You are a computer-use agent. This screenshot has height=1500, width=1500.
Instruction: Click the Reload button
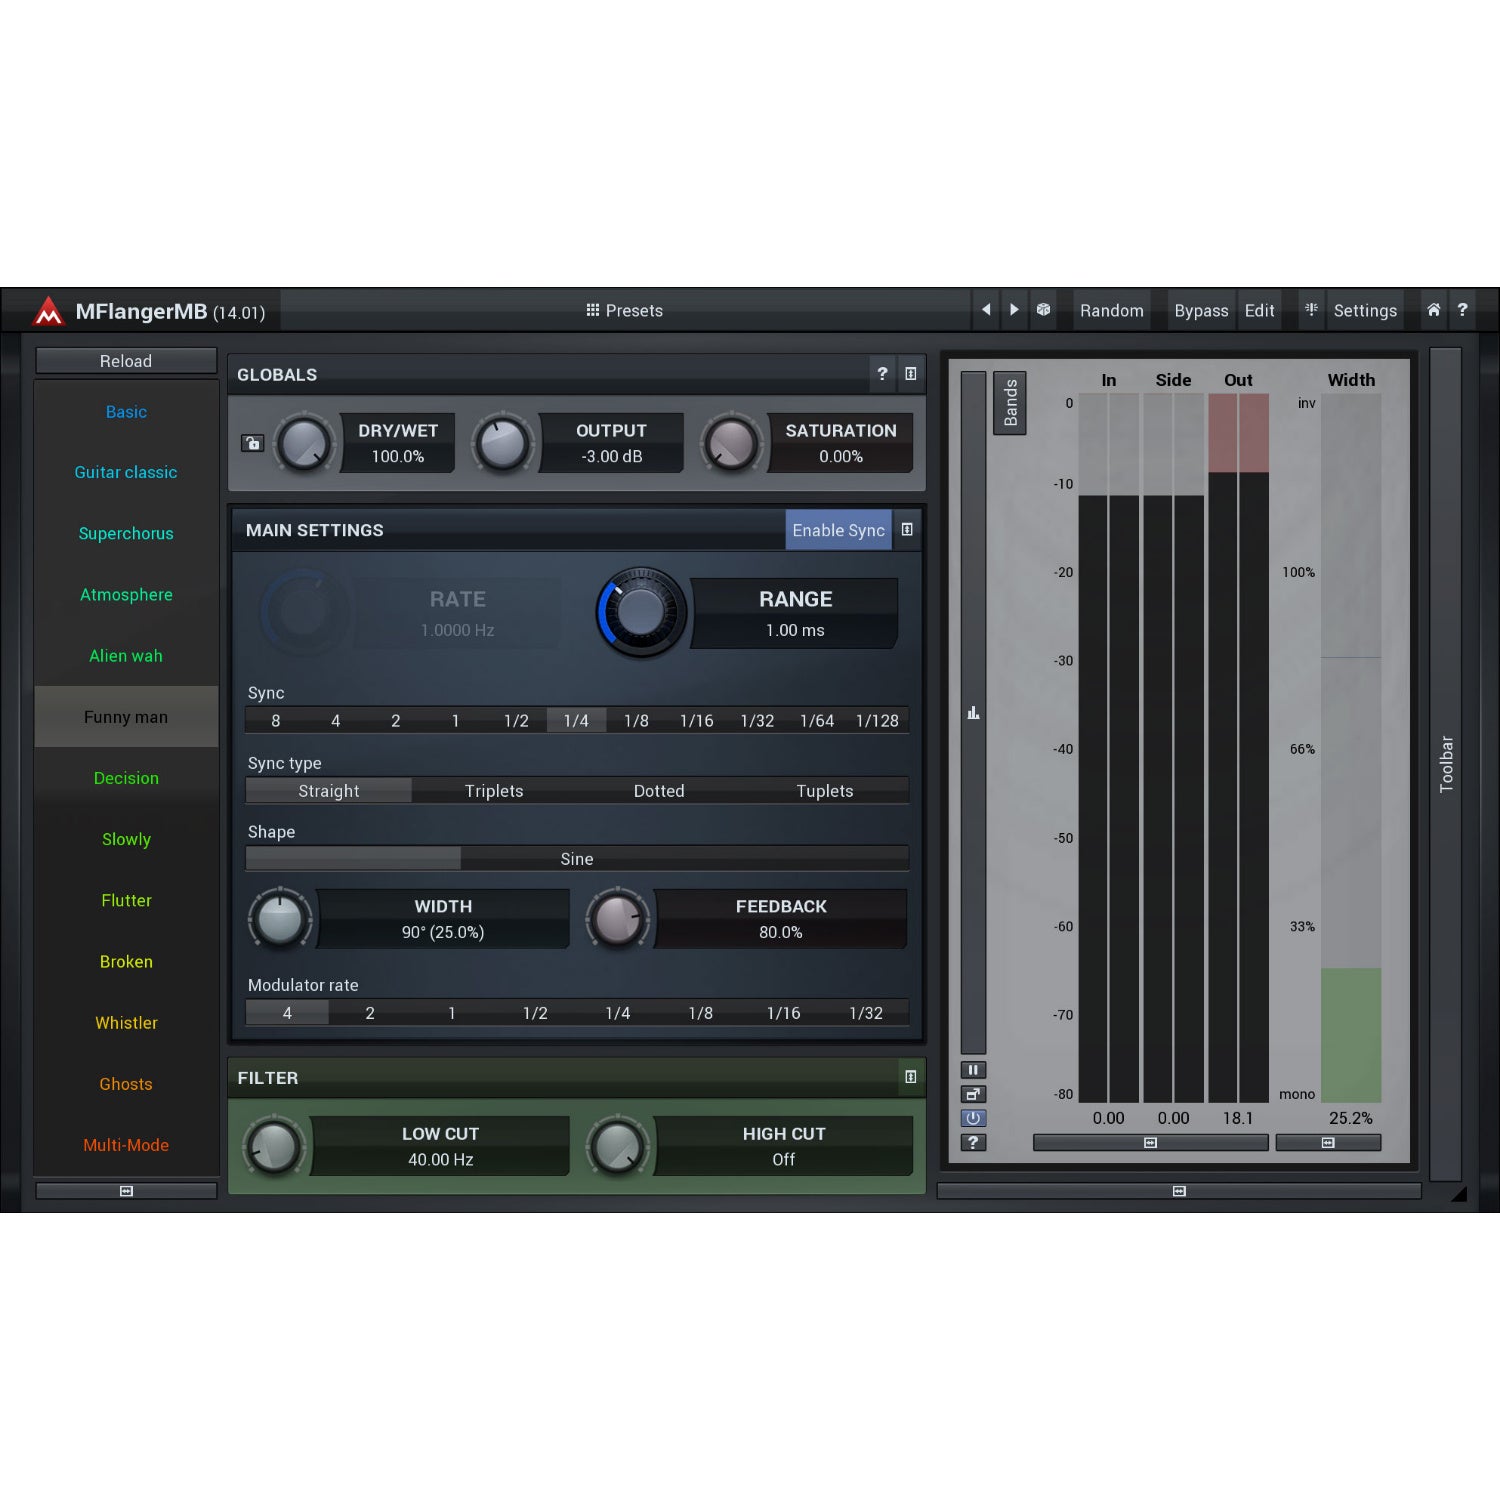click(126, 361)
